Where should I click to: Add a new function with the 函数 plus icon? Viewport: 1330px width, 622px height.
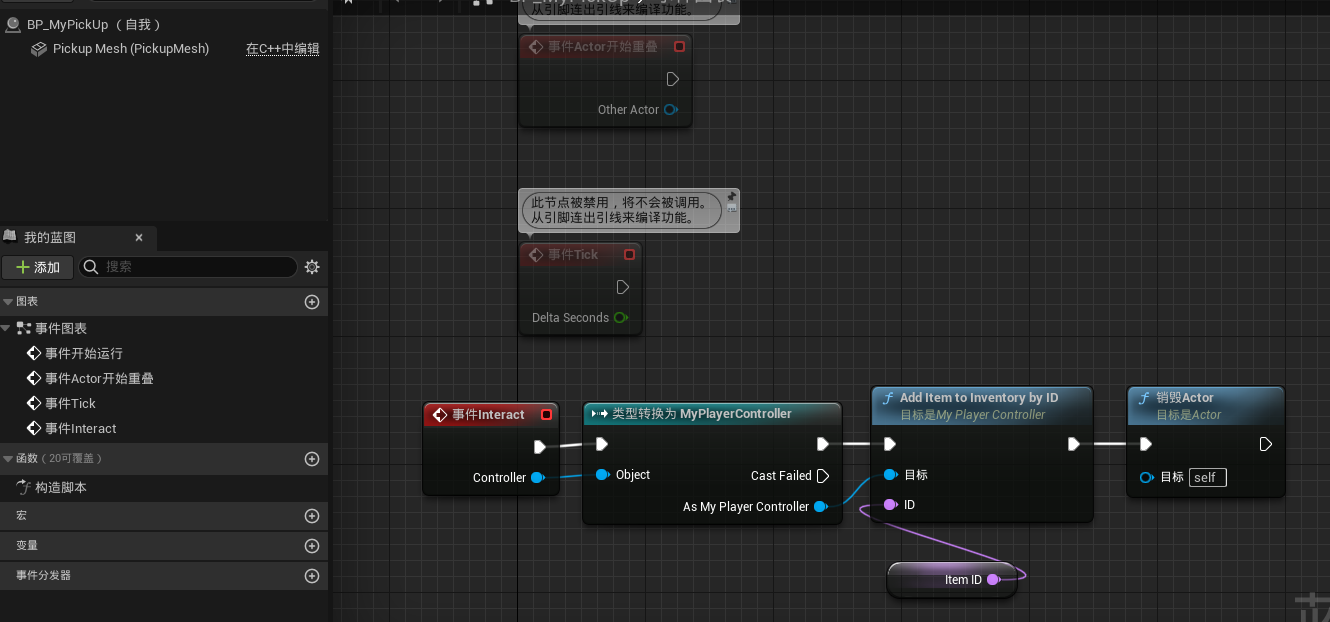point(311,460)
